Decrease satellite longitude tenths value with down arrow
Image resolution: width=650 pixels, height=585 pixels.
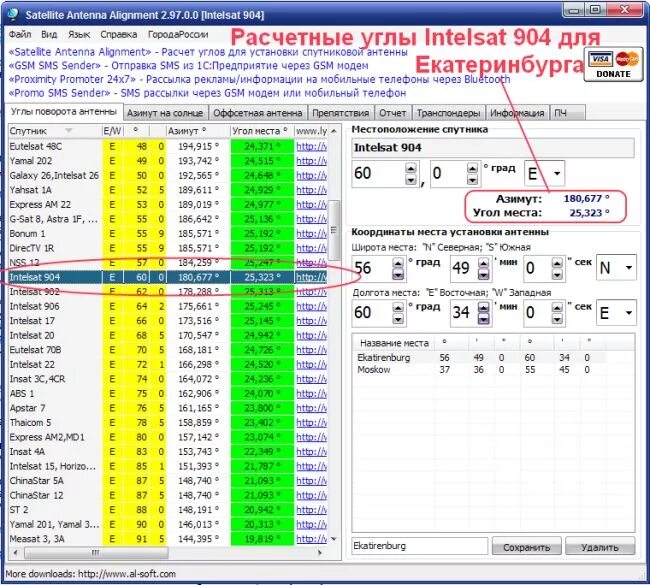(472, 180)
